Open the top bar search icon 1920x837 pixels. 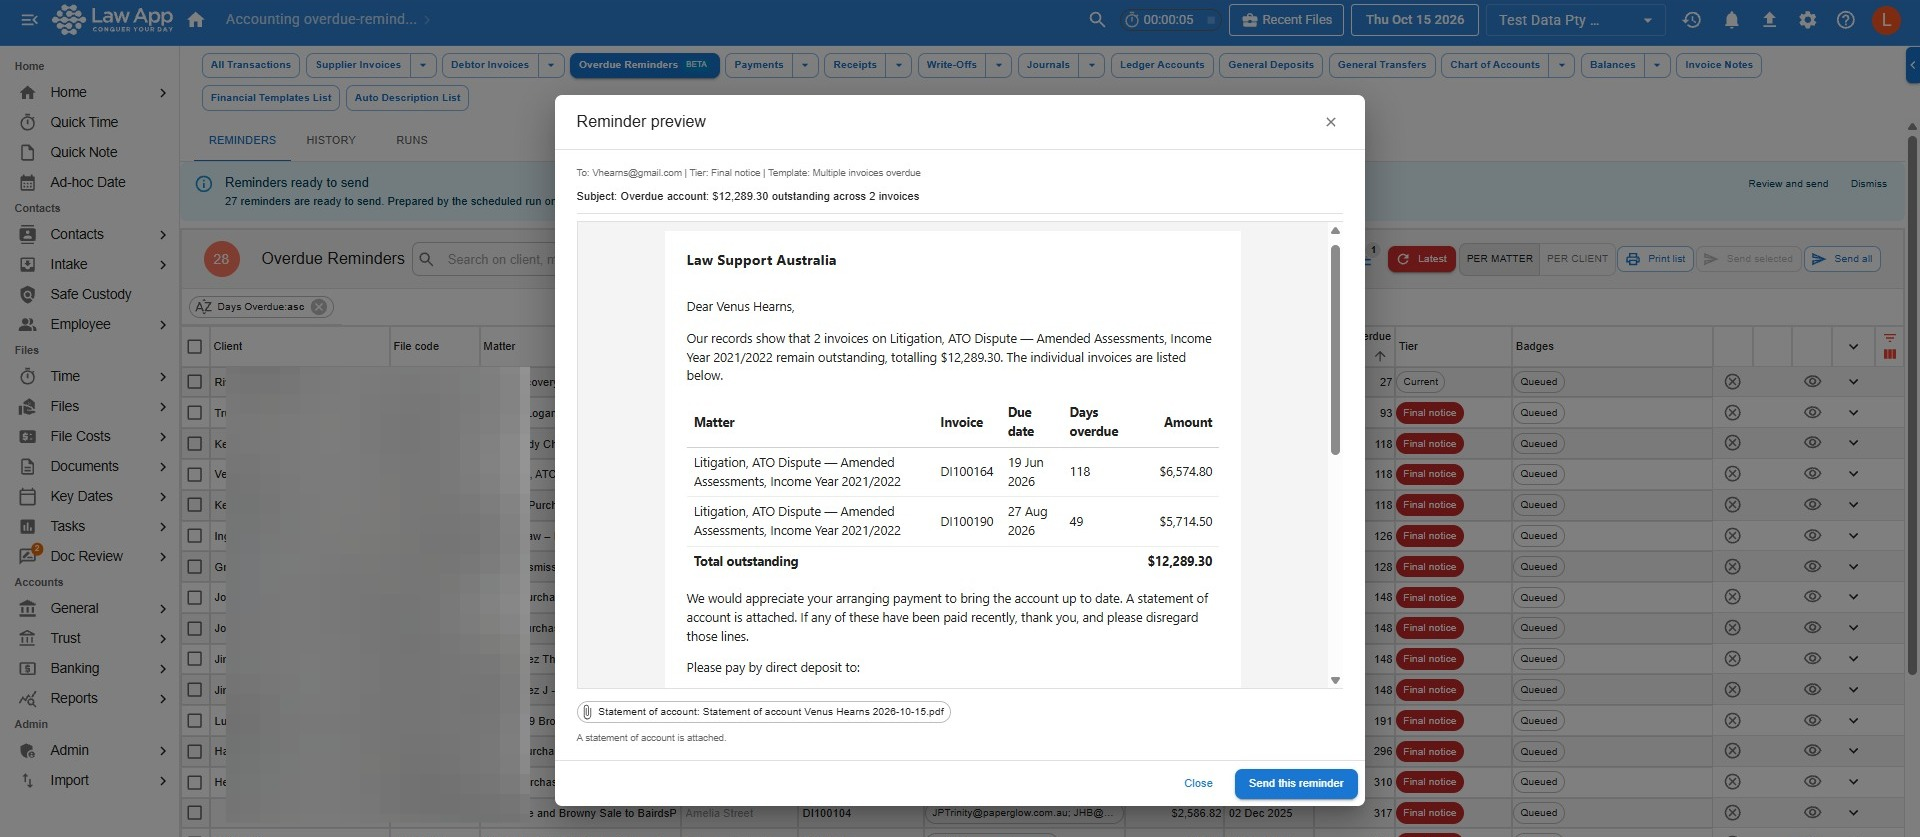pos(1097,20)
